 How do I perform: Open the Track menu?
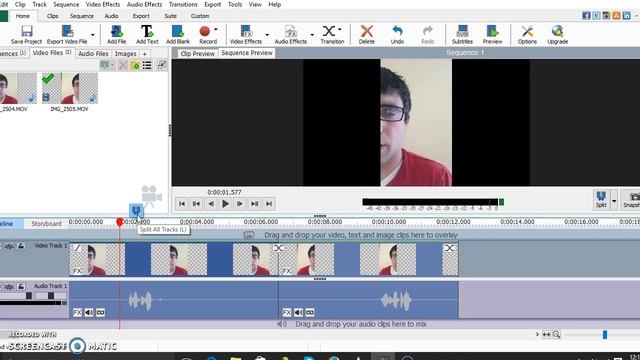(x=40, y=4)
